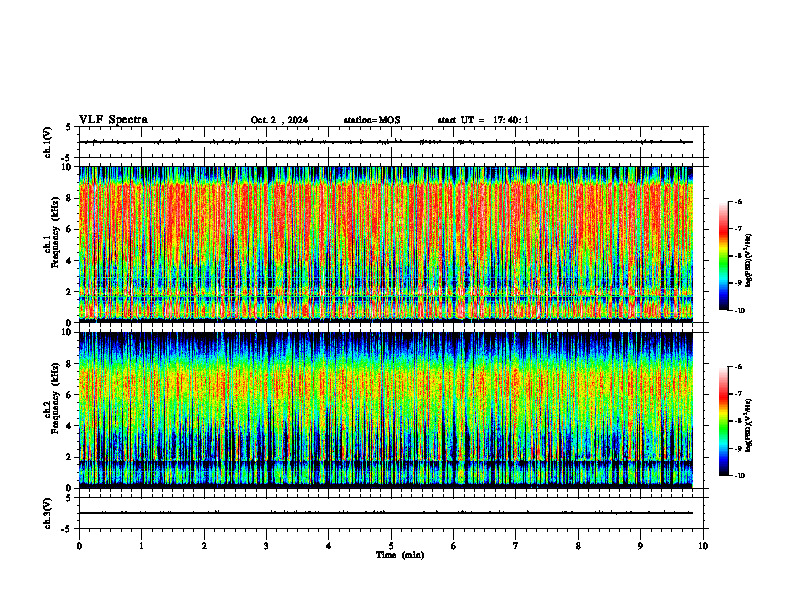Click the "-10" label on ch.2 colorbar
The image size is (792, 612).
(x=739, y=476)
